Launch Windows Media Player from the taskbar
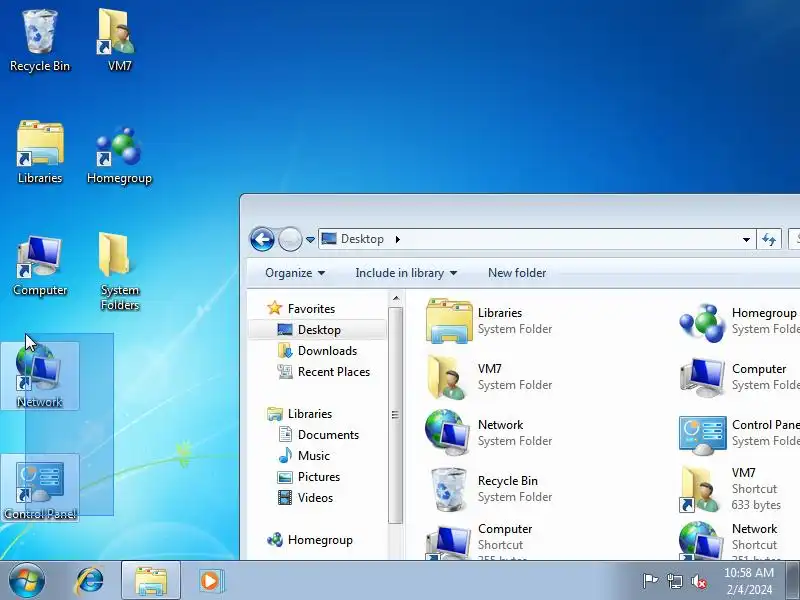The image size is (800, 600). click(x=210, y=581)
